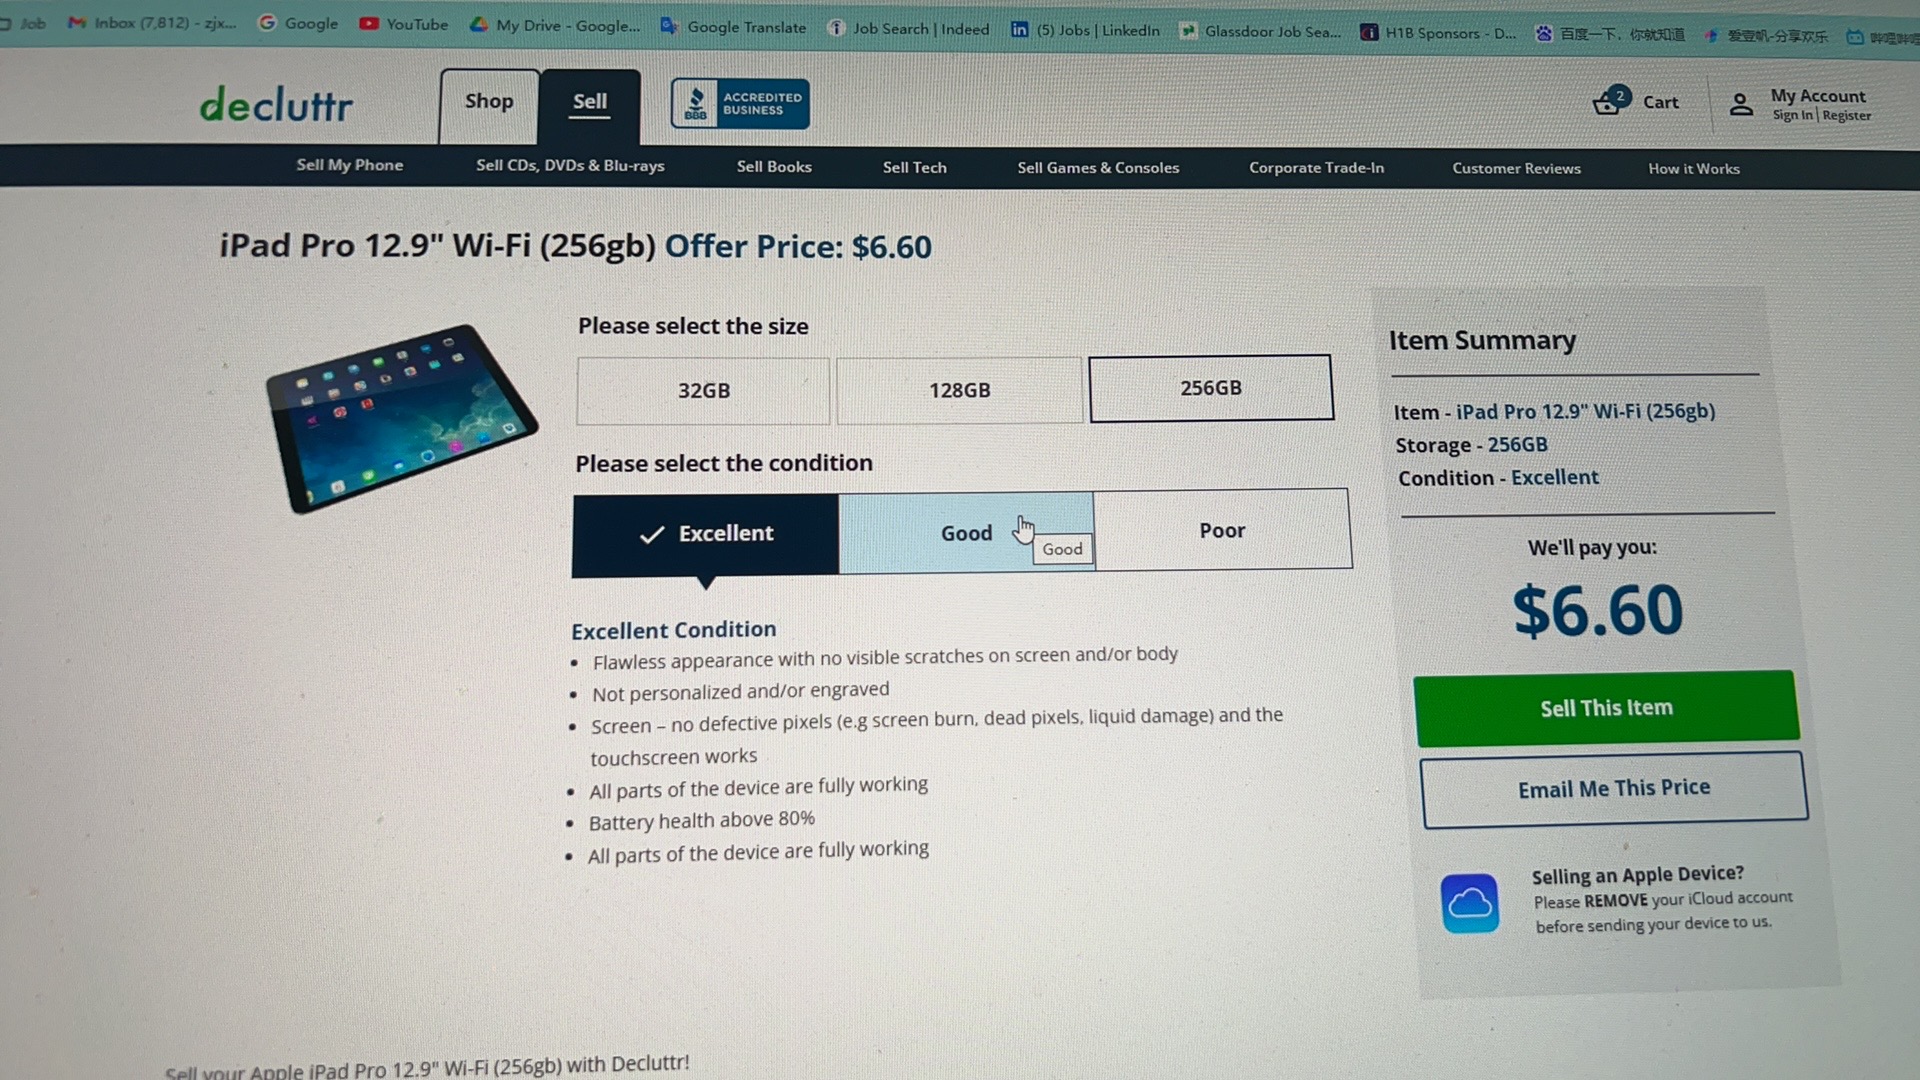
Task: Click the decluttr logo
Action: coord(276,104)
